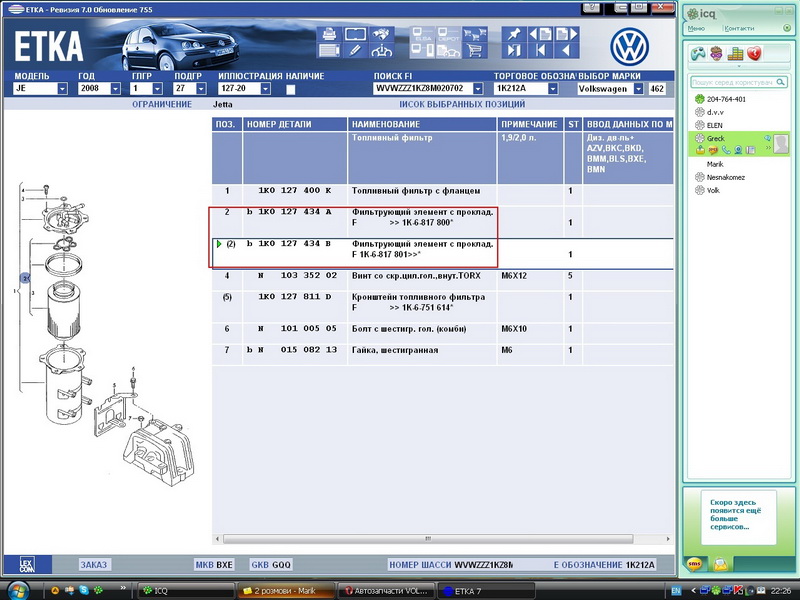
Task: Click the Skype icon in quick launch
Action: click(x=84, y=590)
